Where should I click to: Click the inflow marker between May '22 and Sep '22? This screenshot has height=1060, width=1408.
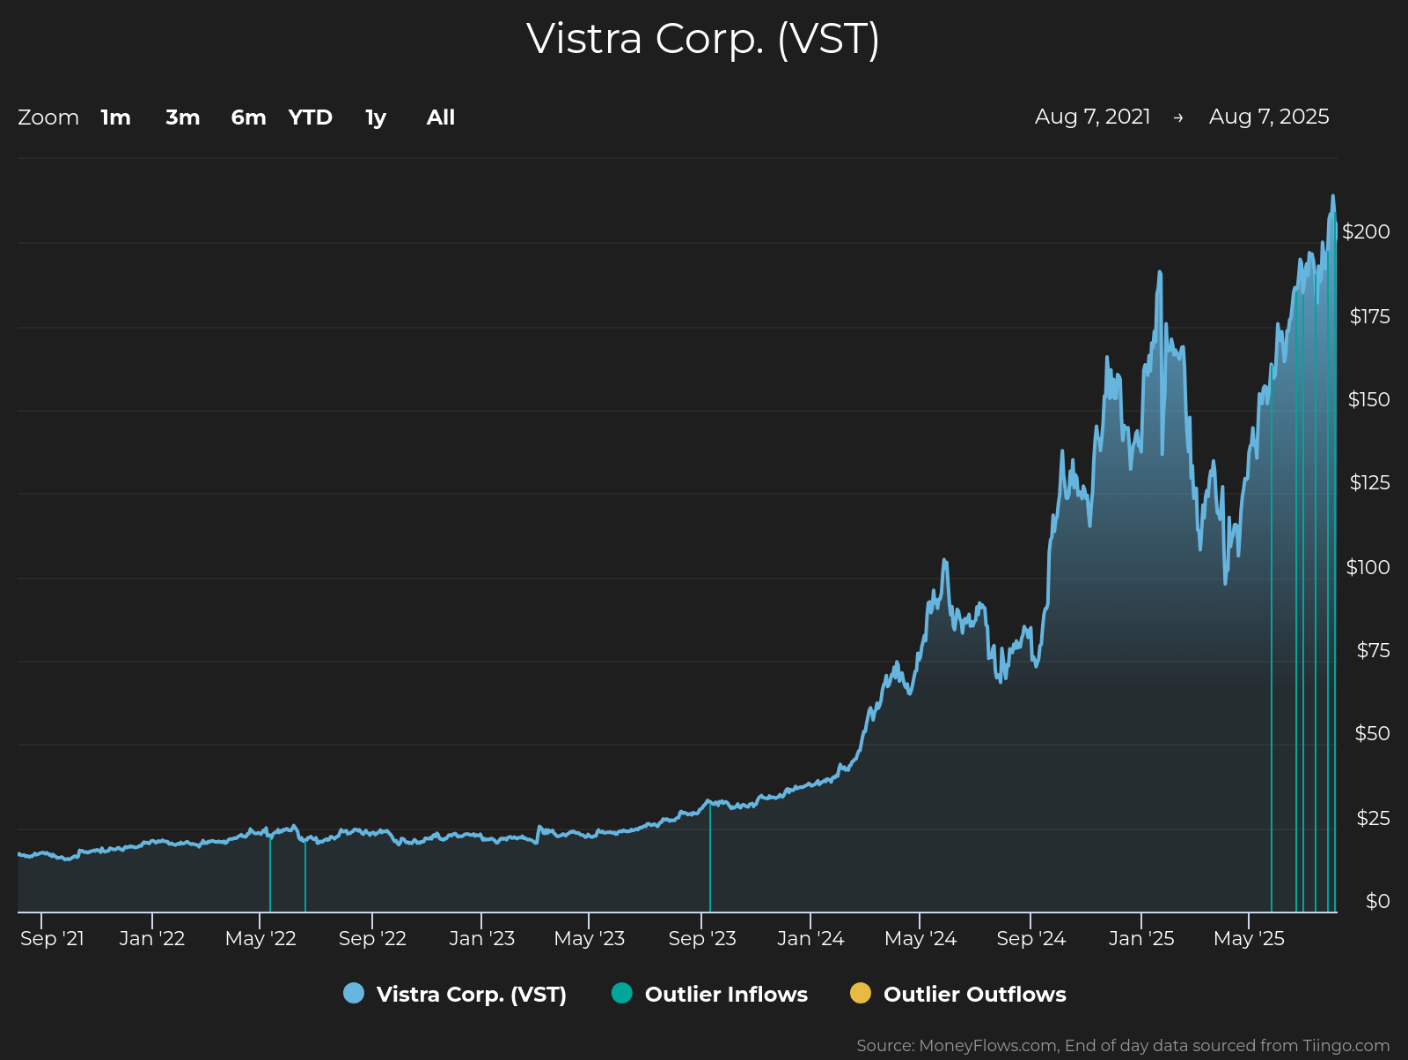click(x=305, y=875)
